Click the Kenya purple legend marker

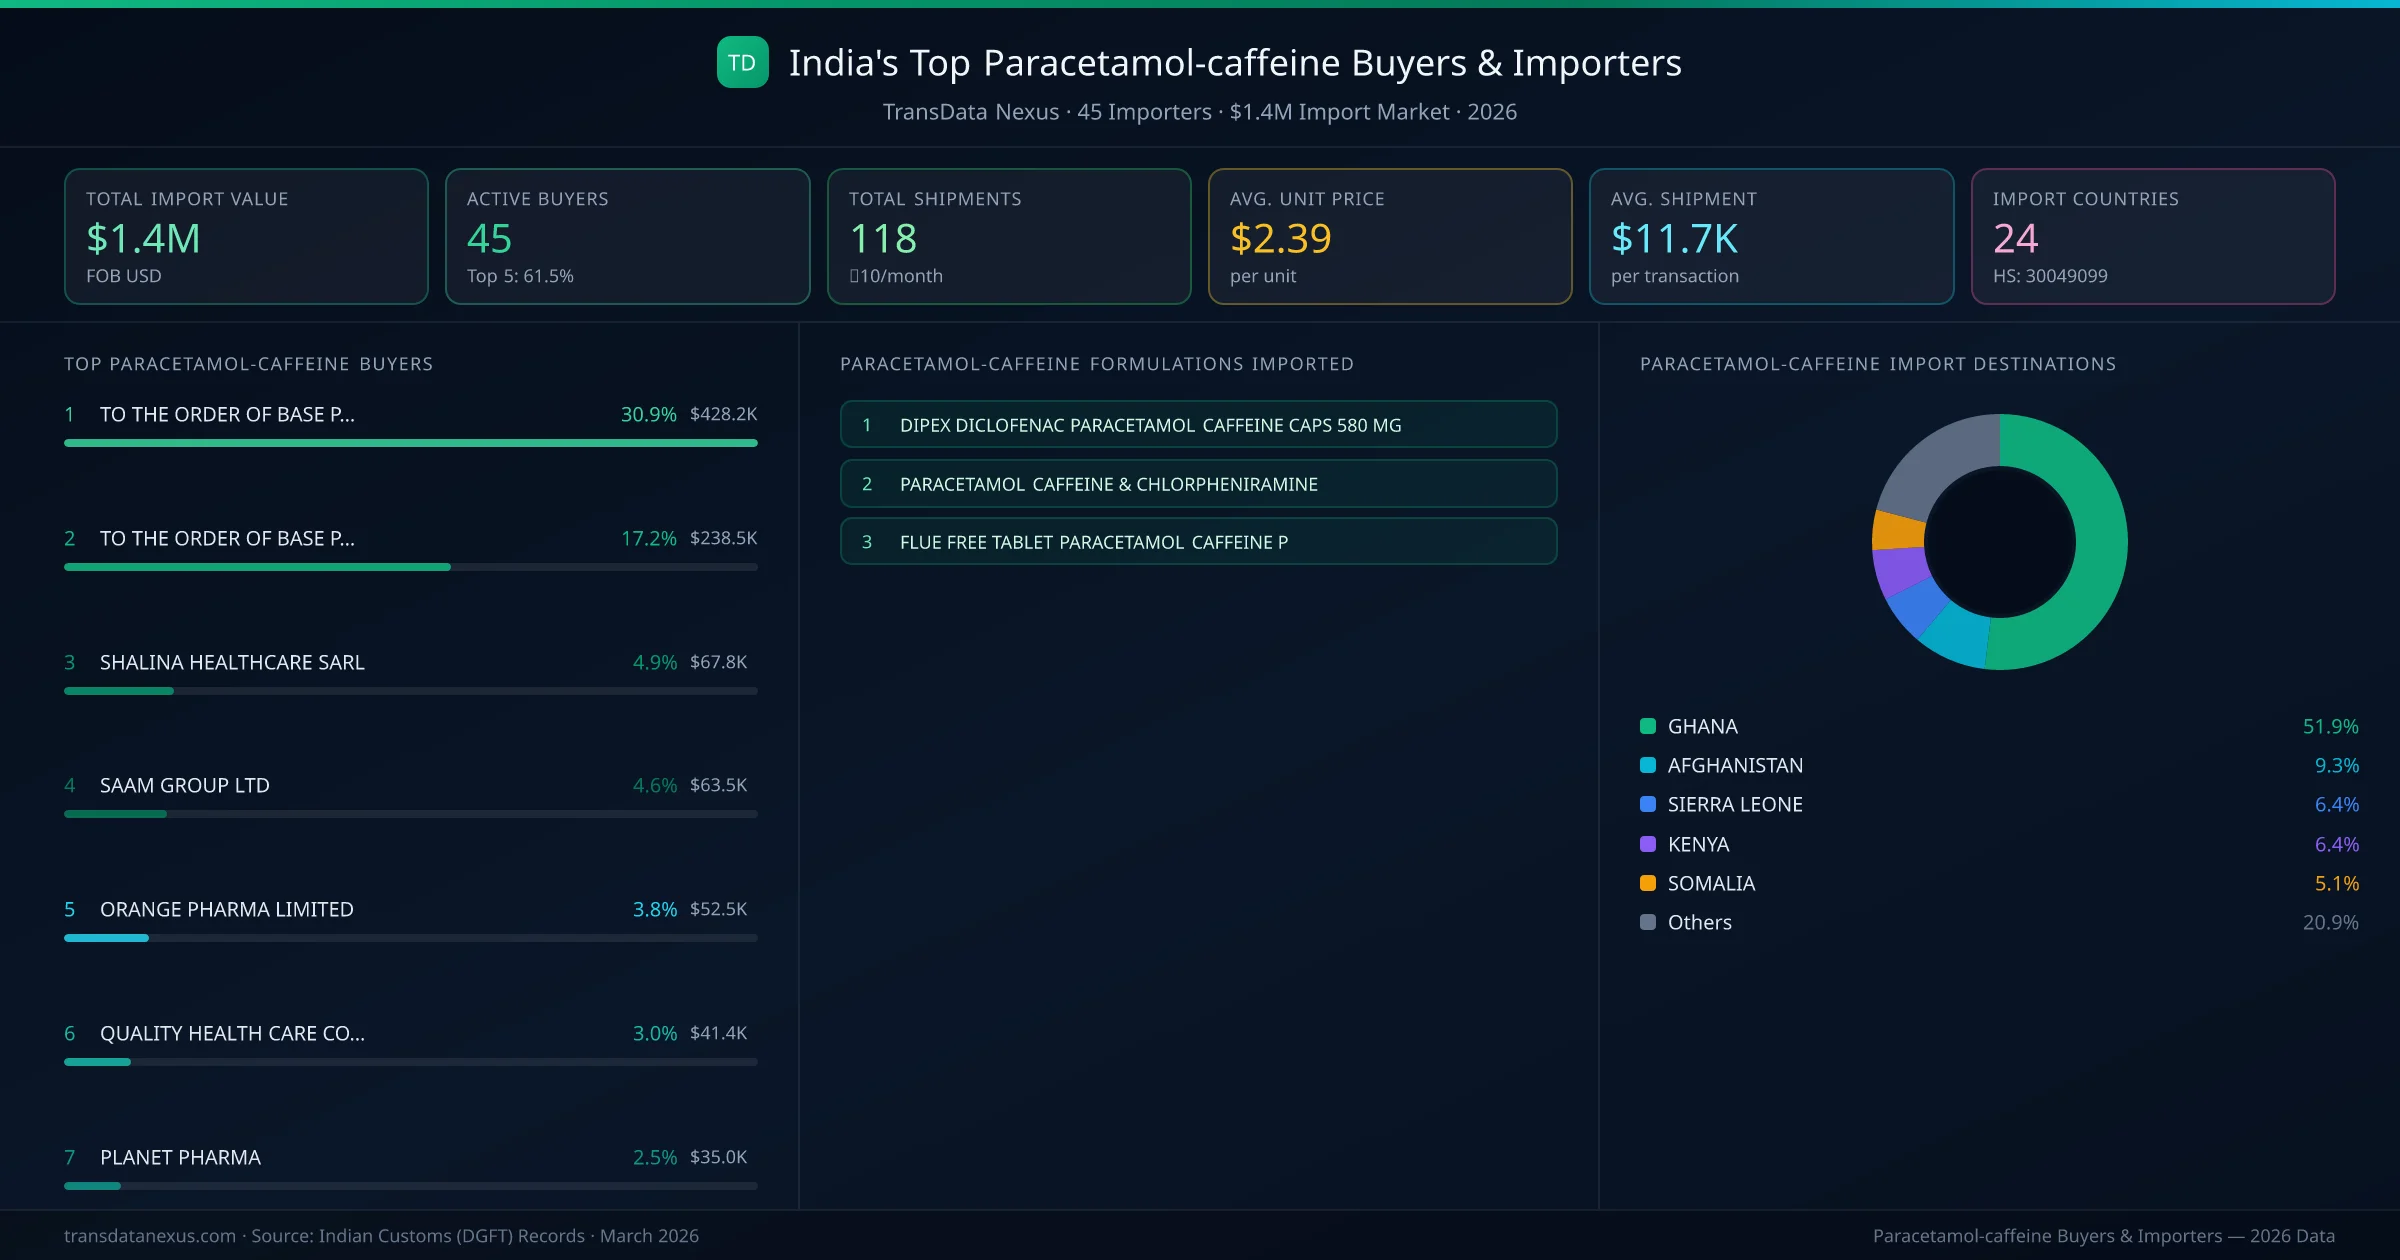[x=1648, y=844]
